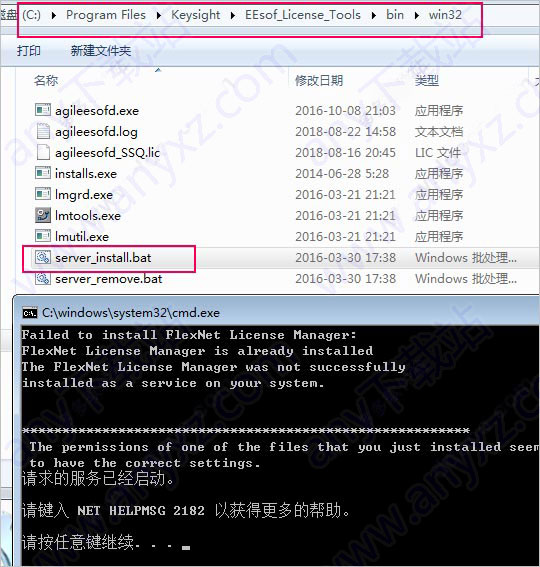This screenshot has width=540, height=567.
Task: Click the server_install.bat batch file icon
Action: [43, 257]
